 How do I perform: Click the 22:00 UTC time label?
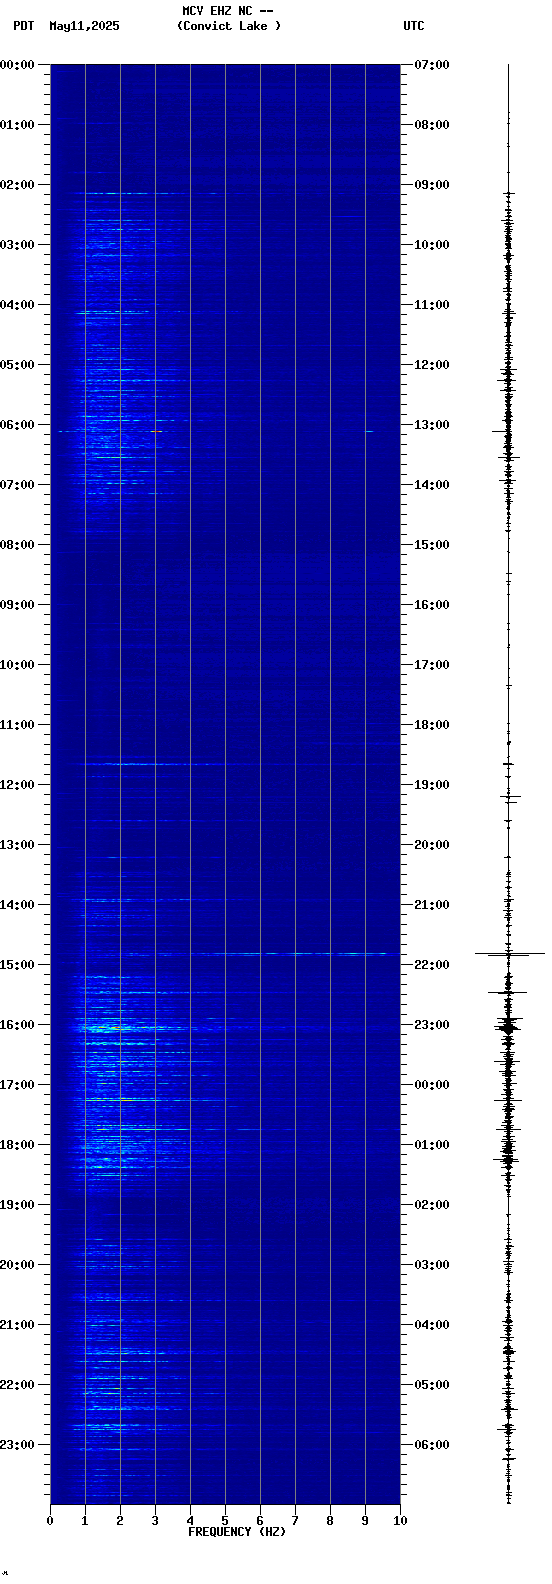432,965
